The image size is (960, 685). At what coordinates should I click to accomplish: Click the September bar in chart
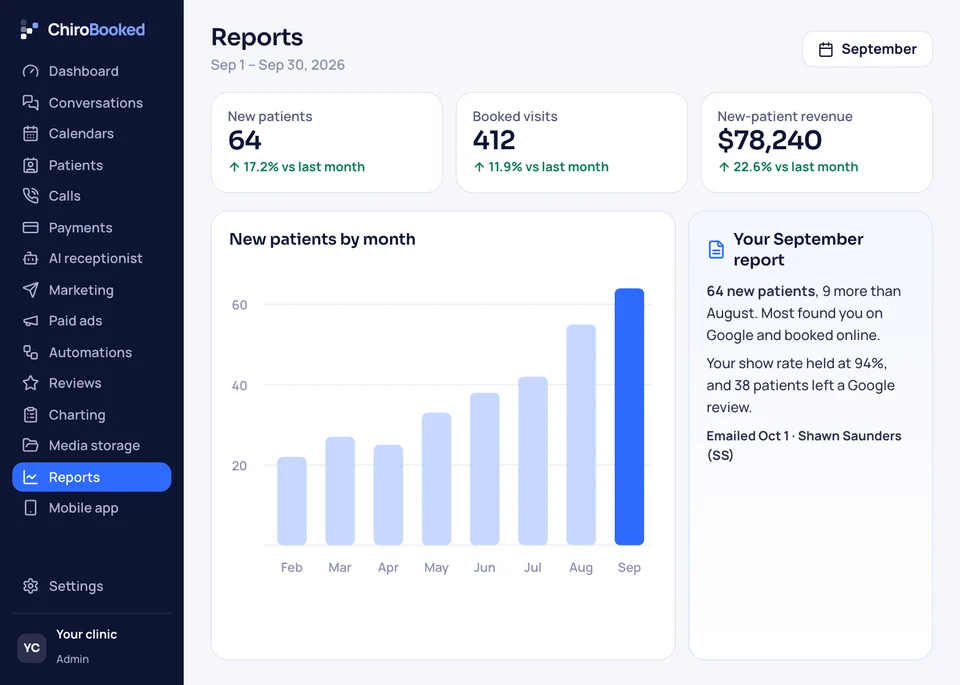tap(629, 416)
